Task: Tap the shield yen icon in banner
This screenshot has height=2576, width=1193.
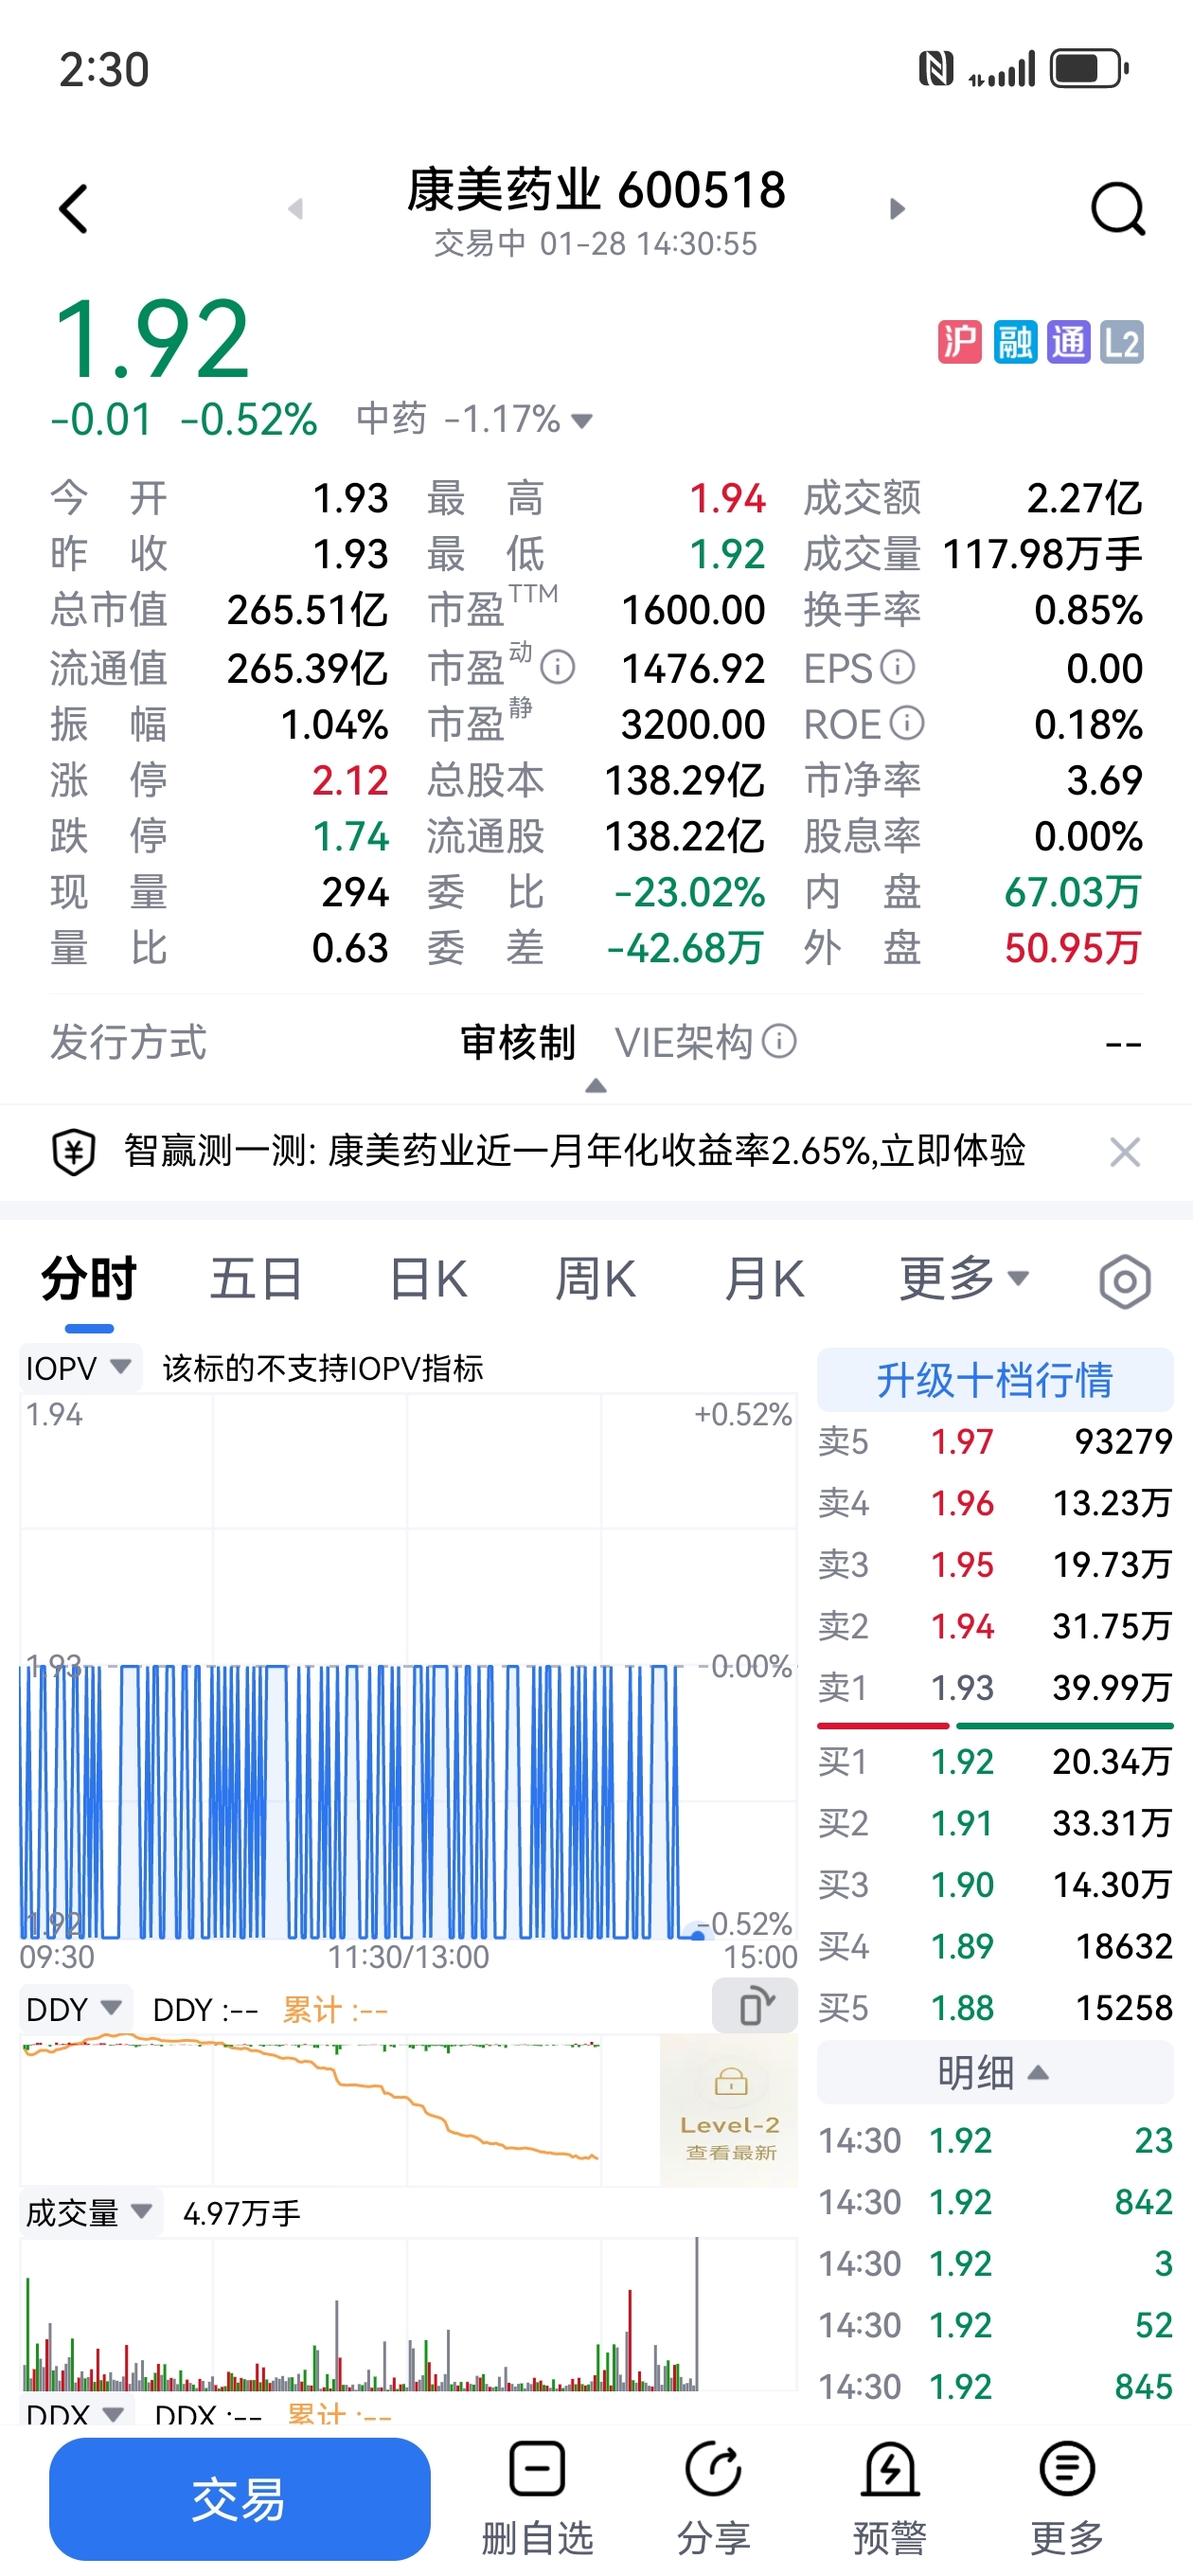Action: click(73, 1151)
